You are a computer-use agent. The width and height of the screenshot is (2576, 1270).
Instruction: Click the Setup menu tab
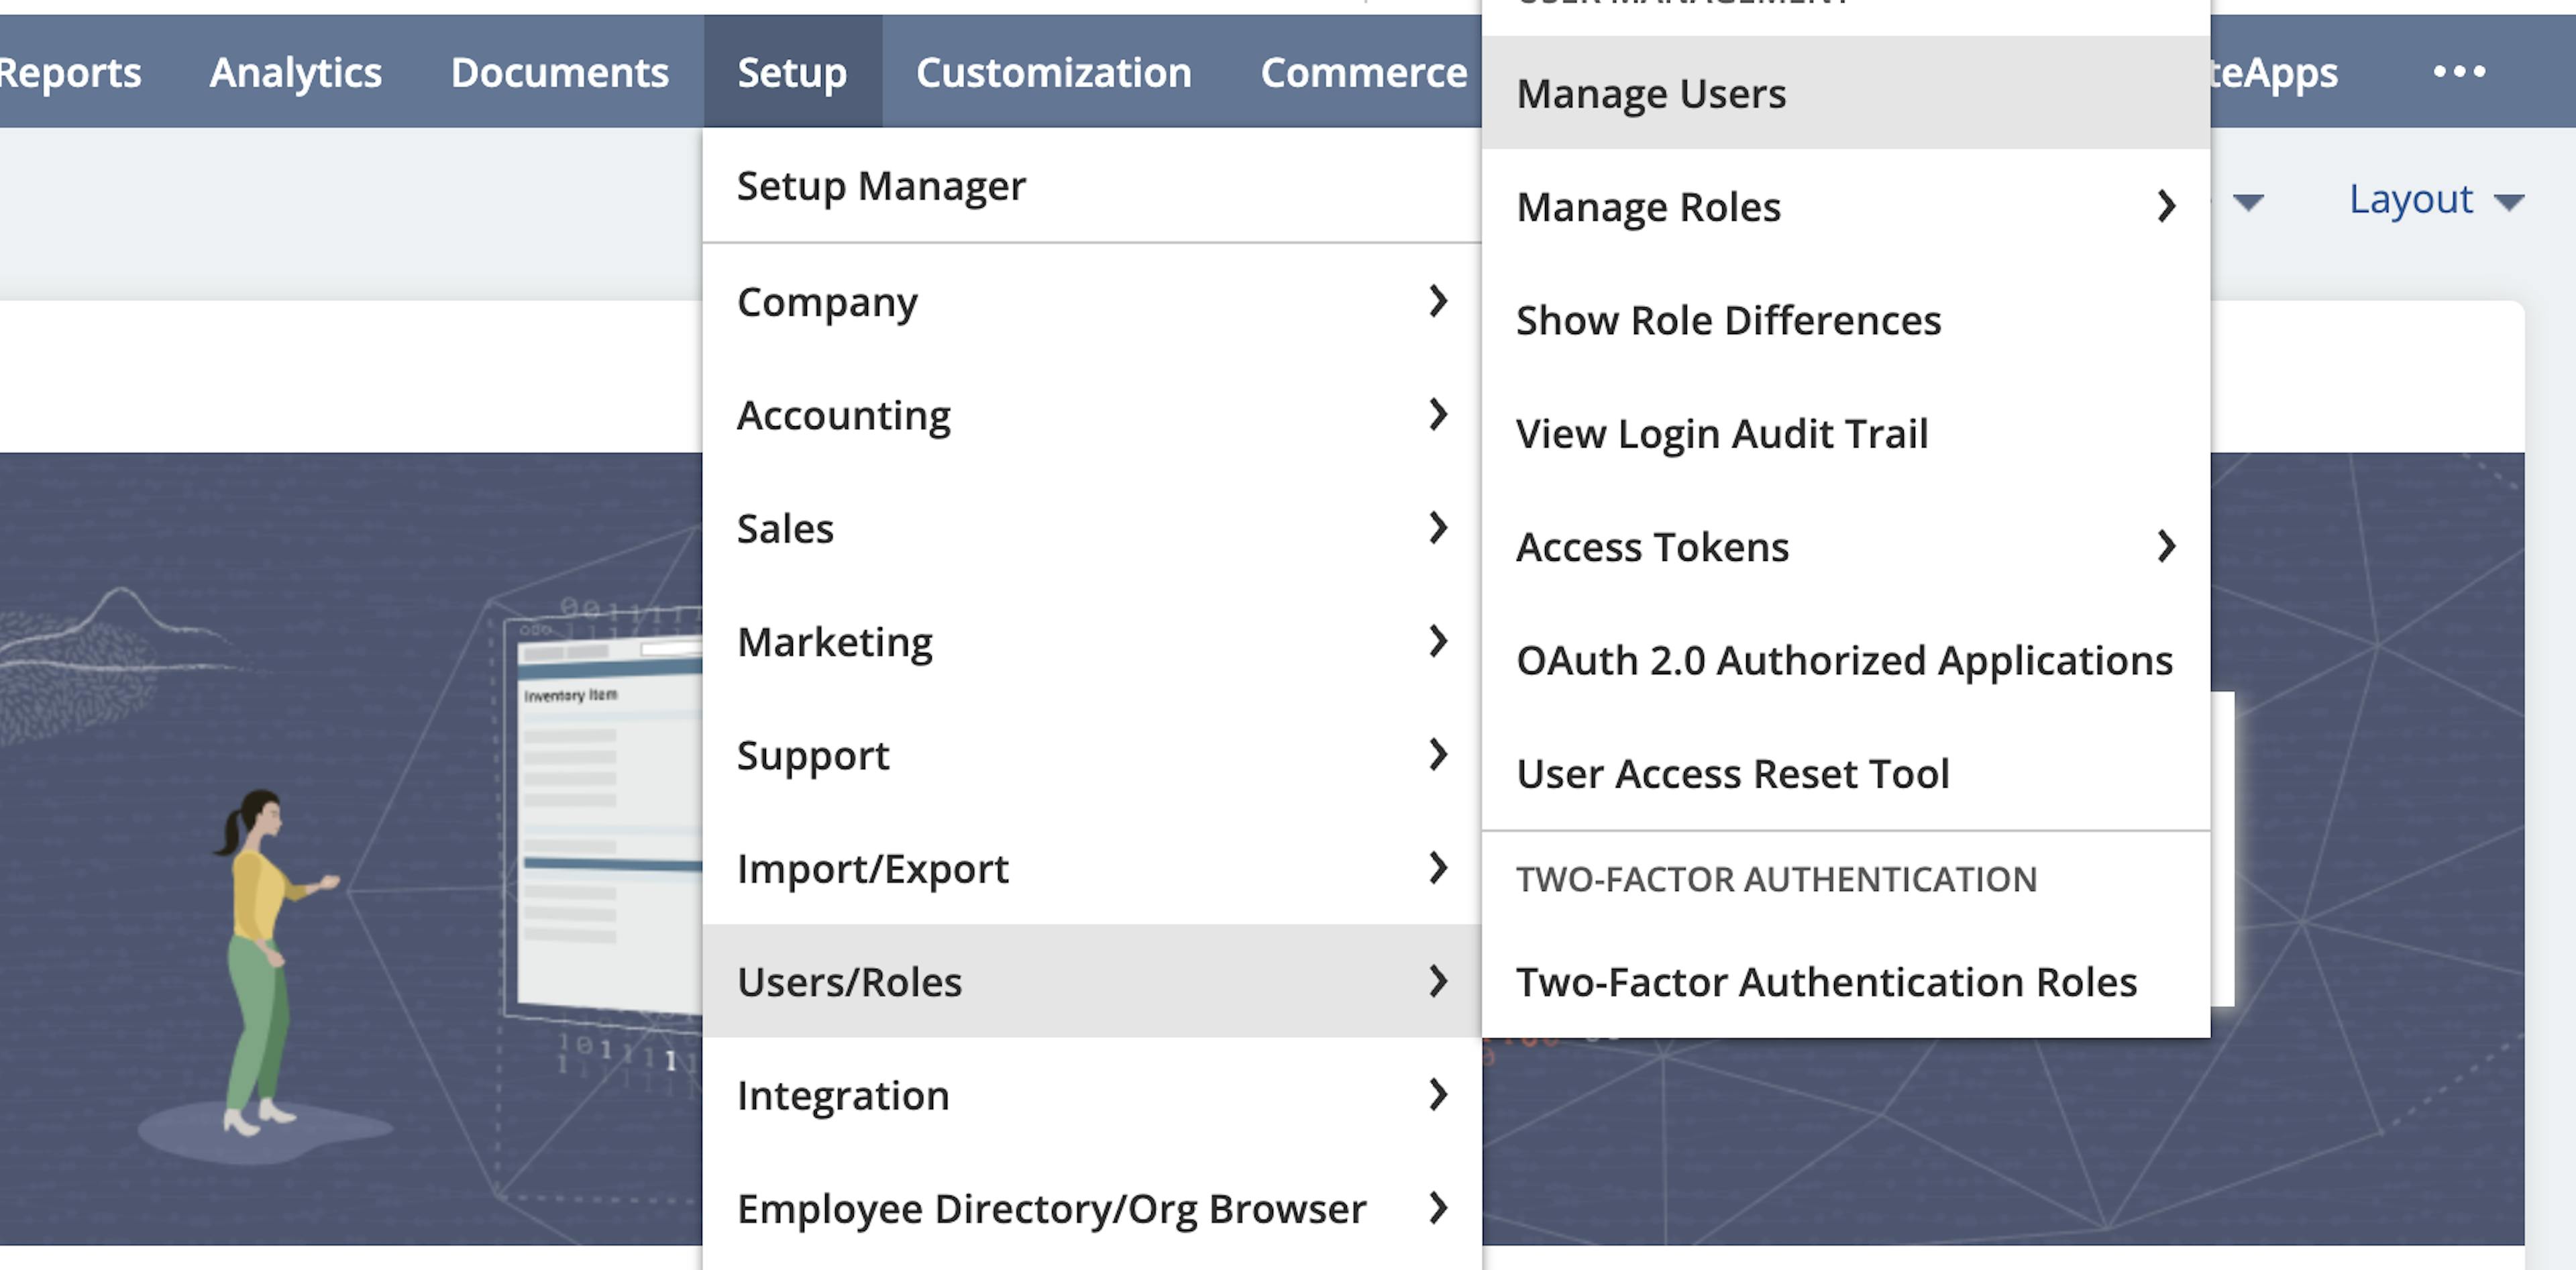[x=792, y=69]
